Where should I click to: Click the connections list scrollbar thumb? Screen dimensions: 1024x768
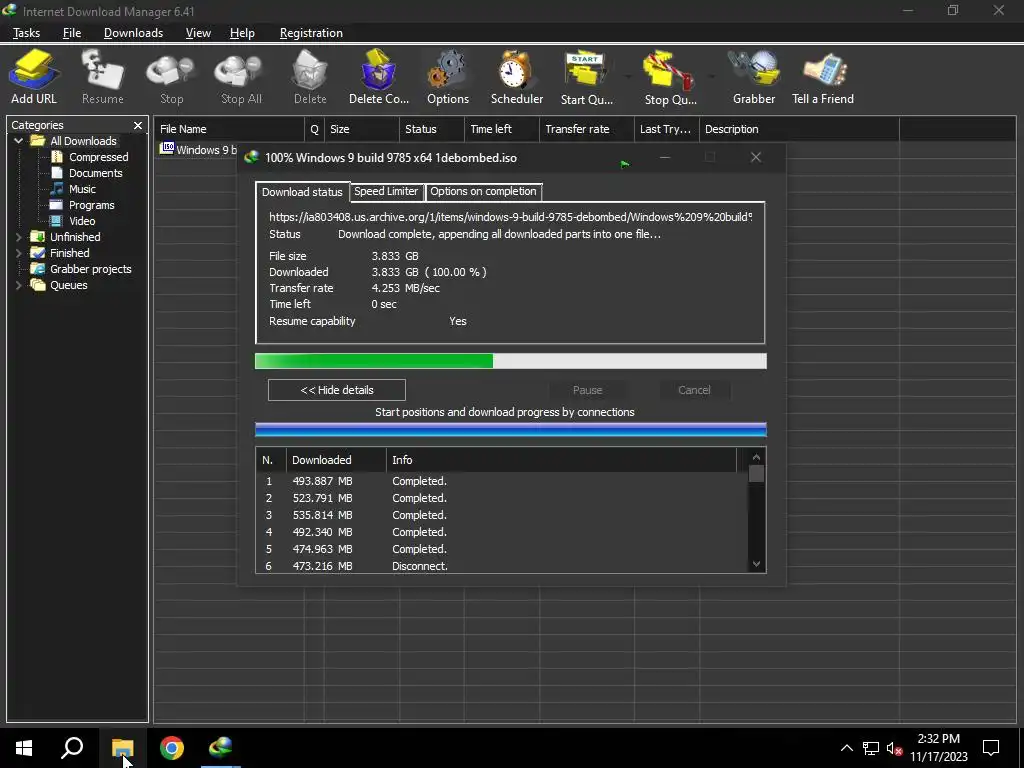[x=756, y=473]
